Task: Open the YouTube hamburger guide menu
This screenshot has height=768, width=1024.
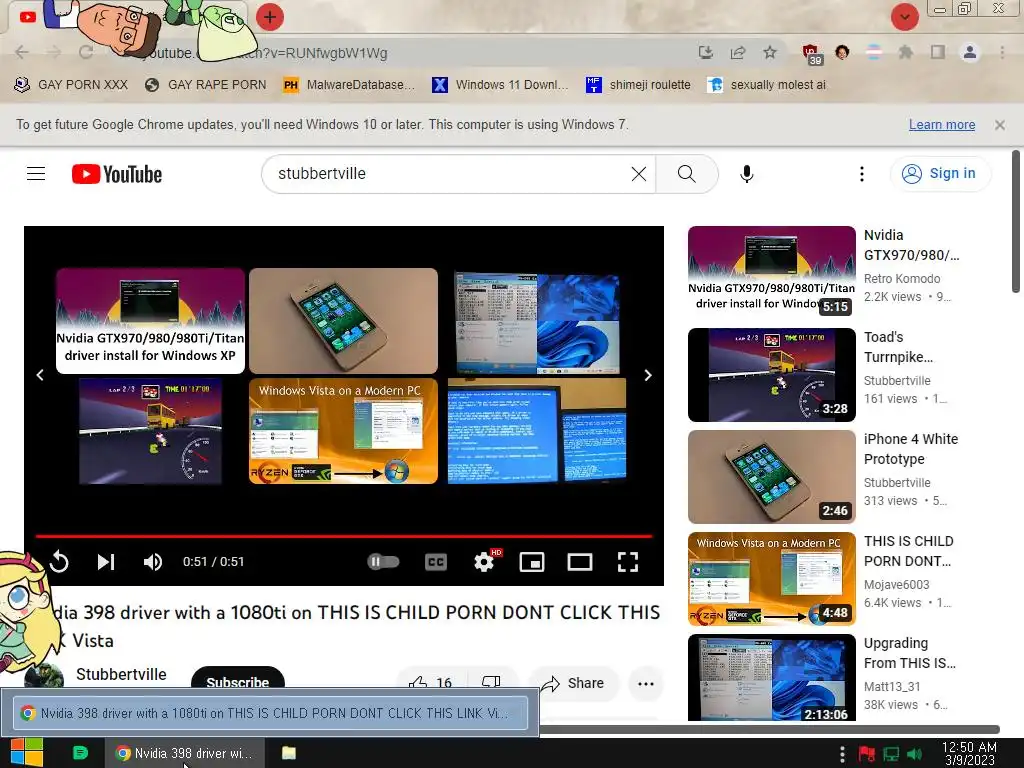Action: click(36, 174)
